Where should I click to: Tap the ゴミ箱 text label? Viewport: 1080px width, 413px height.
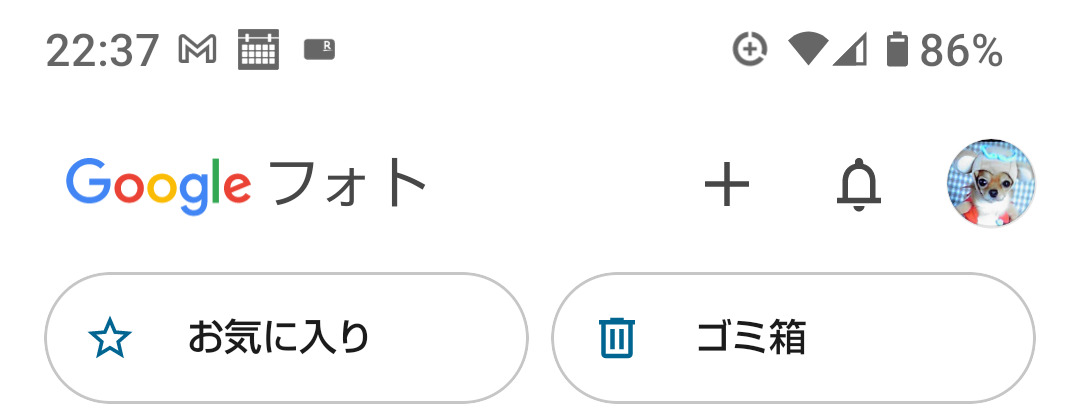[x=751, y=338]
